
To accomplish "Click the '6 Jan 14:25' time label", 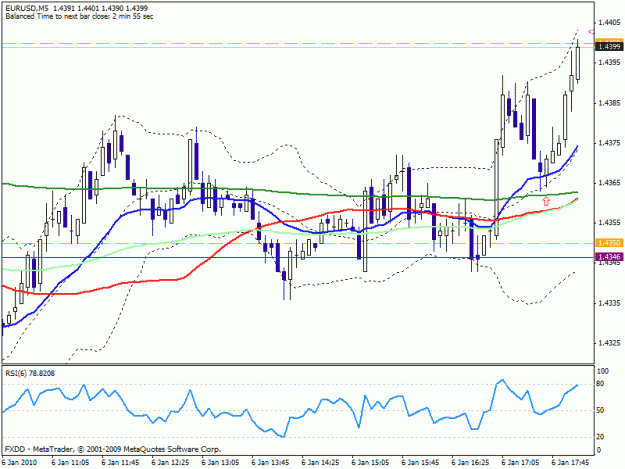I will 320,463.
